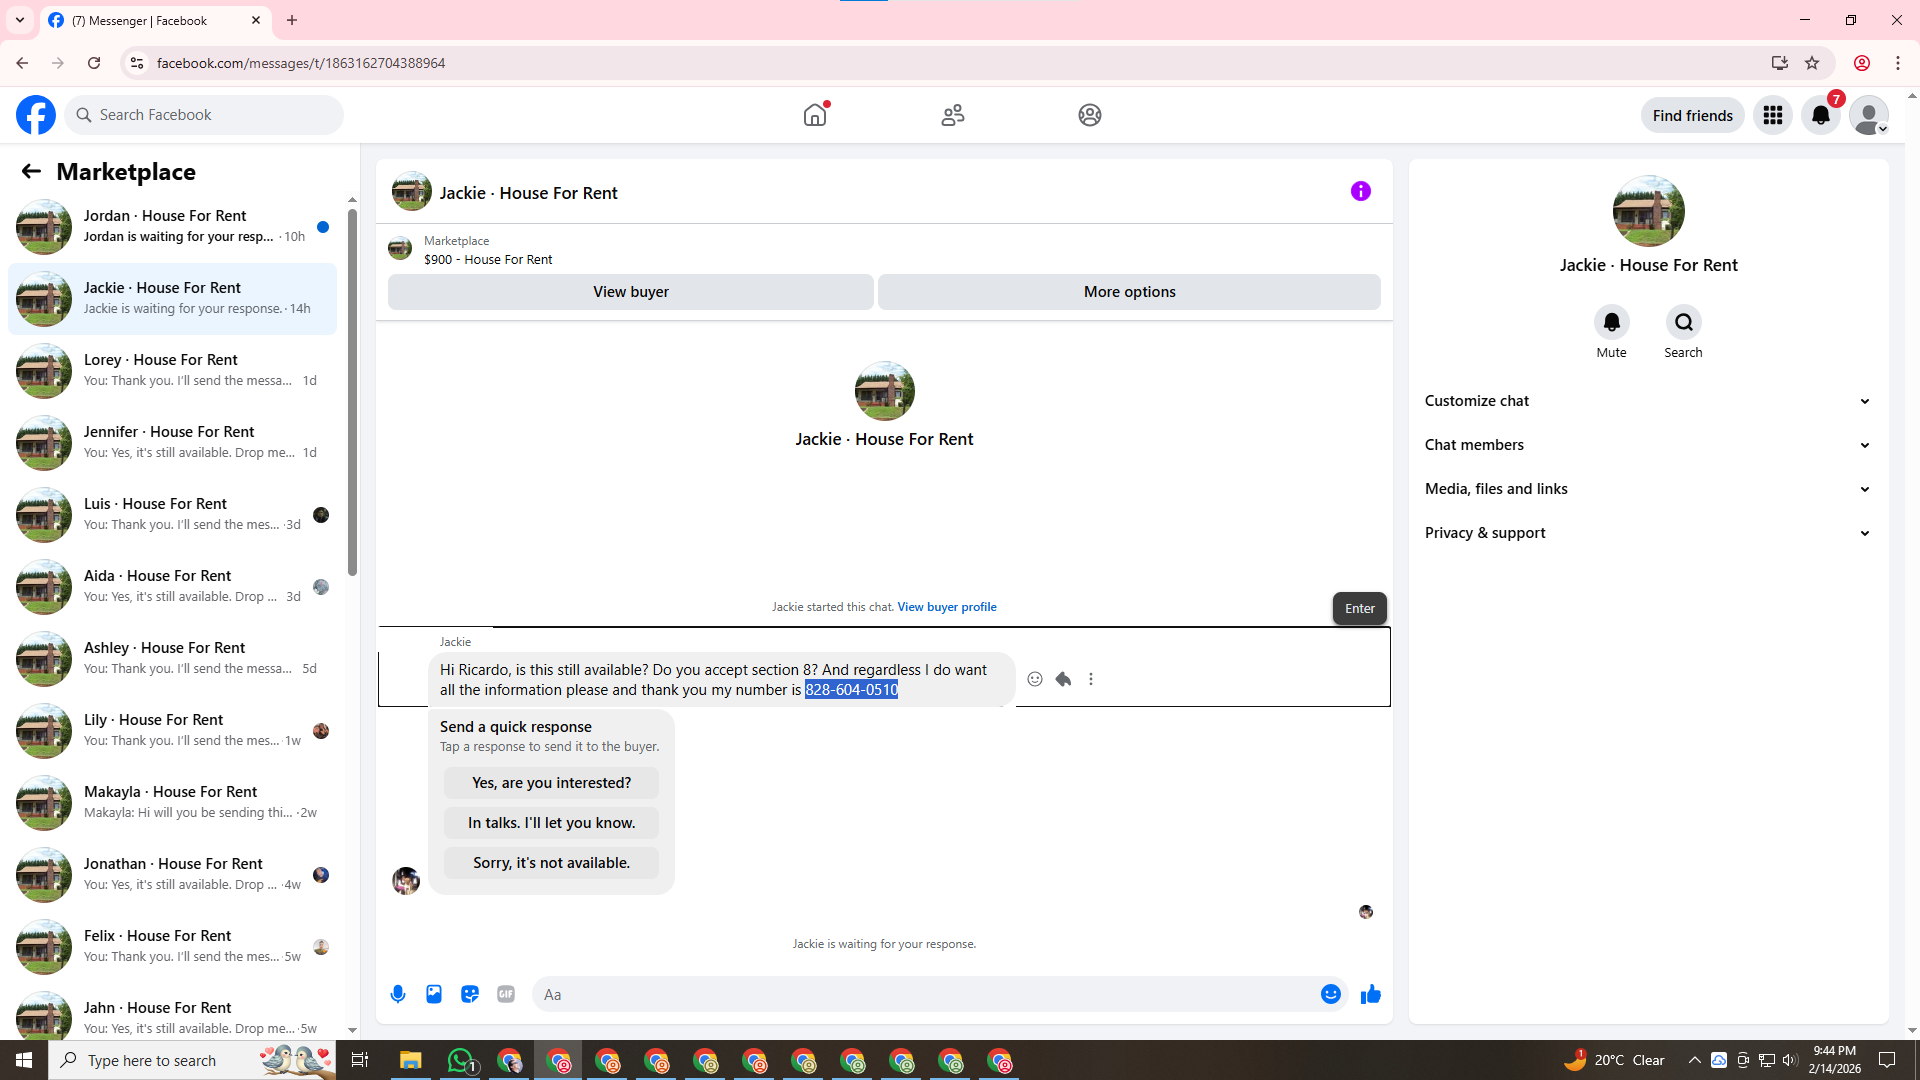
Task: Open the emoji picker in the message box
Action: pyautogui.click(x=1330, y=994)
